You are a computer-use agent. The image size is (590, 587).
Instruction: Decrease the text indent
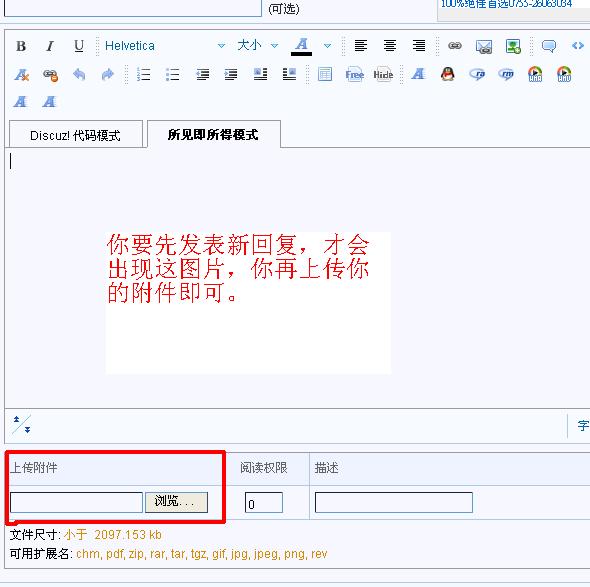click(202, 75)
